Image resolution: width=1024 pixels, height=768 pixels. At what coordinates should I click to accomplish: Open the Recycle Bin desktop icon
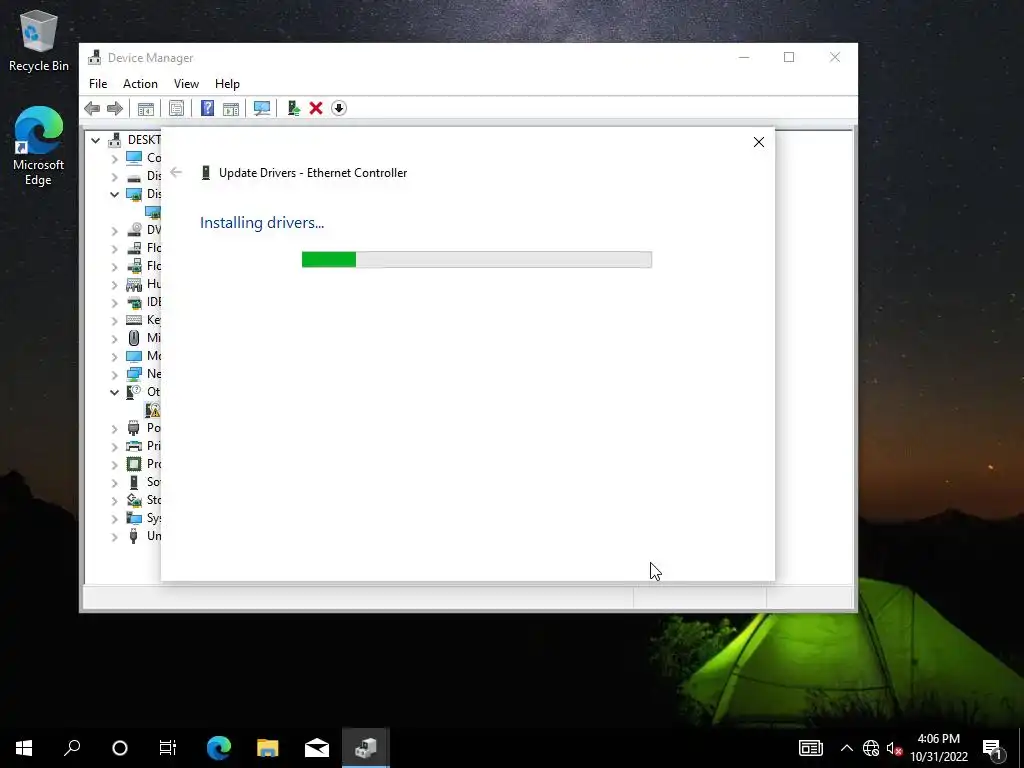pyautogui.click(x=39, y=40)
